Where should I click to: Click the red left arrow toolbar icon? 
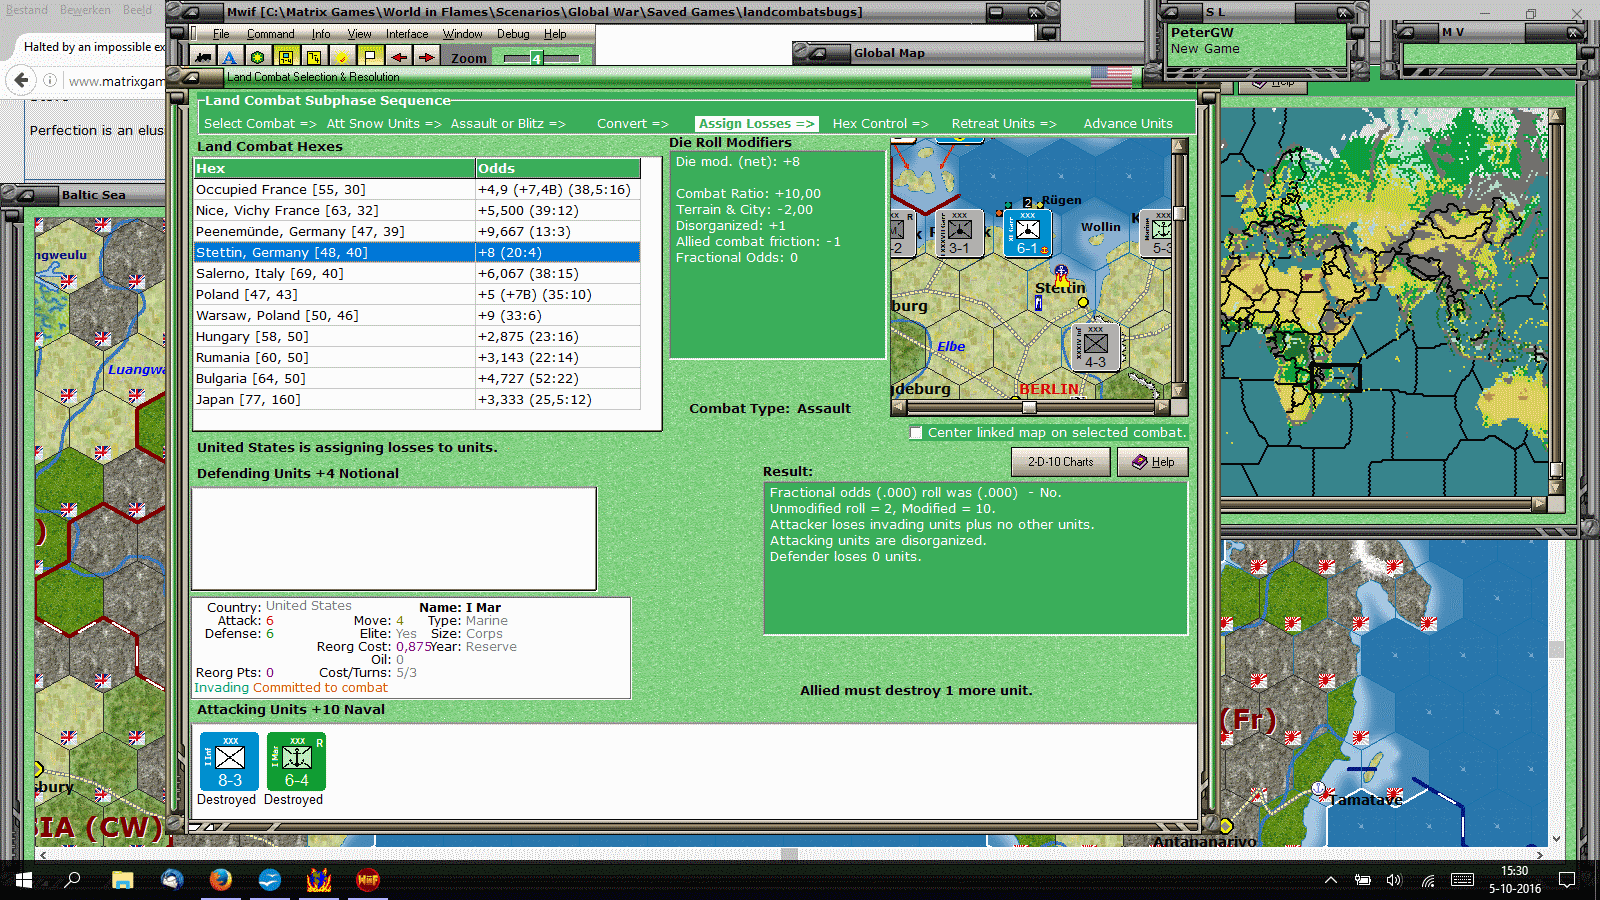[398, 57]
